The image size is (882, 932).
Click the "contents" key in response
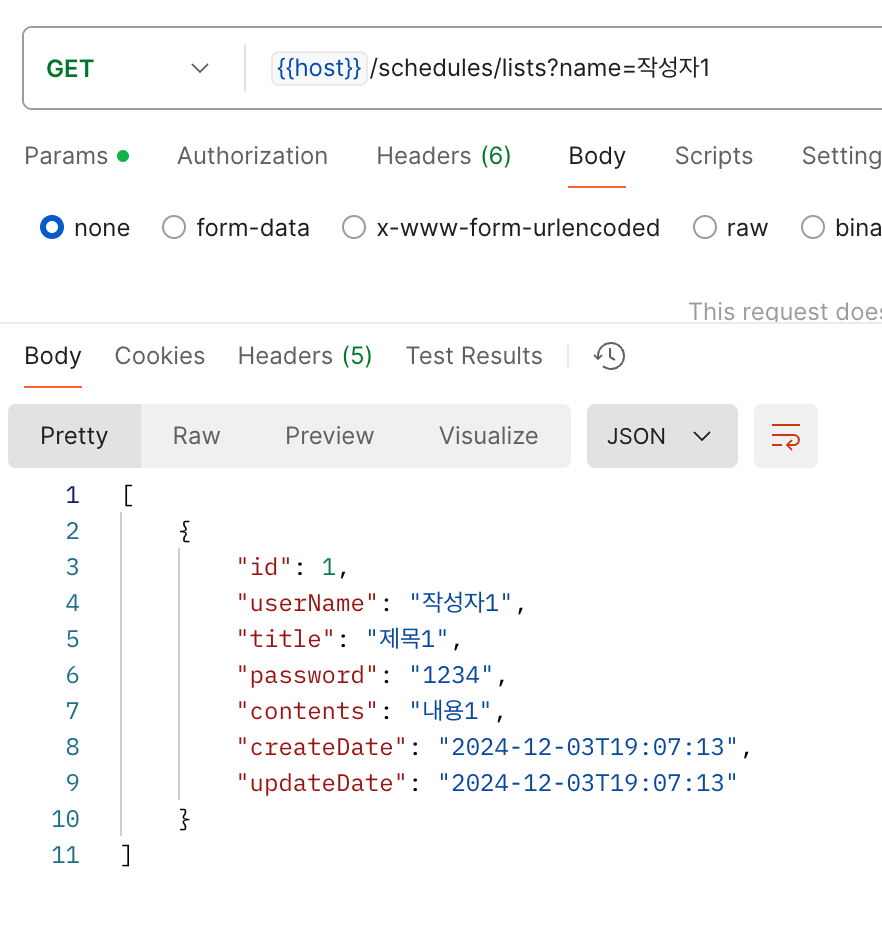click(307, 711)
